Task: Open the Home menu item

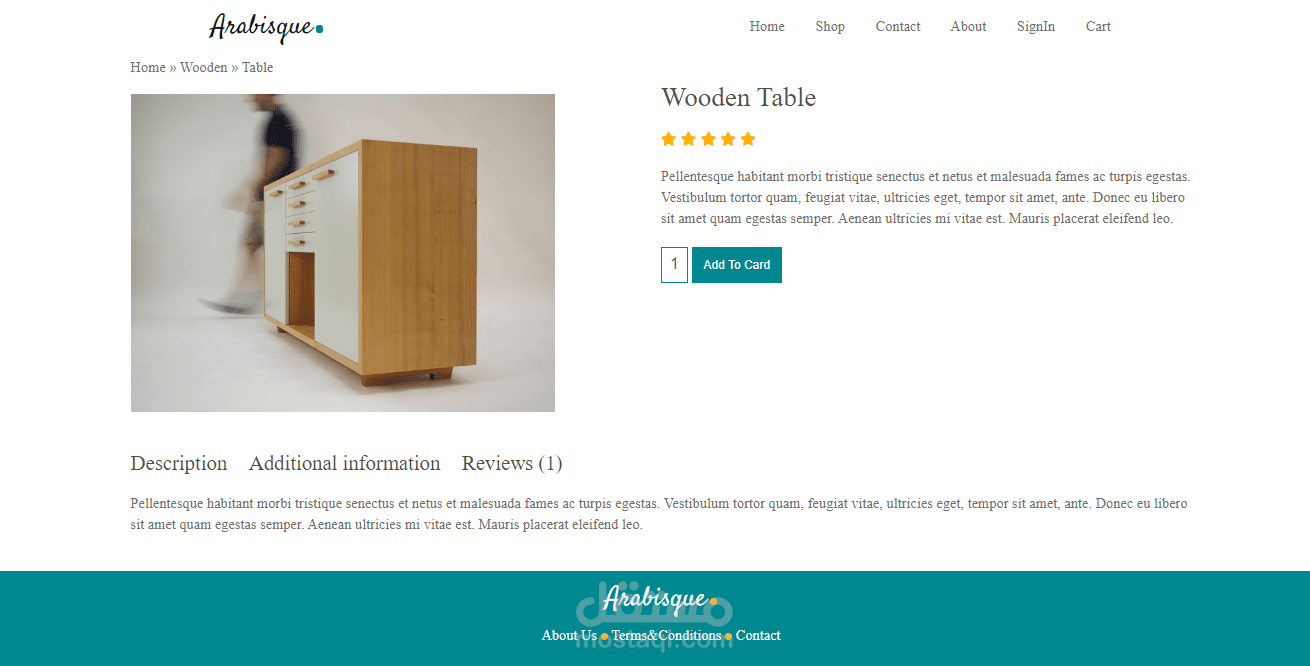Action: coord(767,27)
